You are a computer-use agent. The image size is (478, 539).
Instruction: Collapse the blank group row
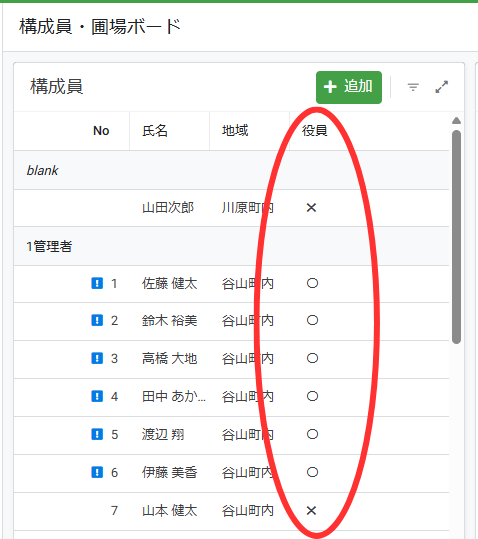click(x=231, y=170)
